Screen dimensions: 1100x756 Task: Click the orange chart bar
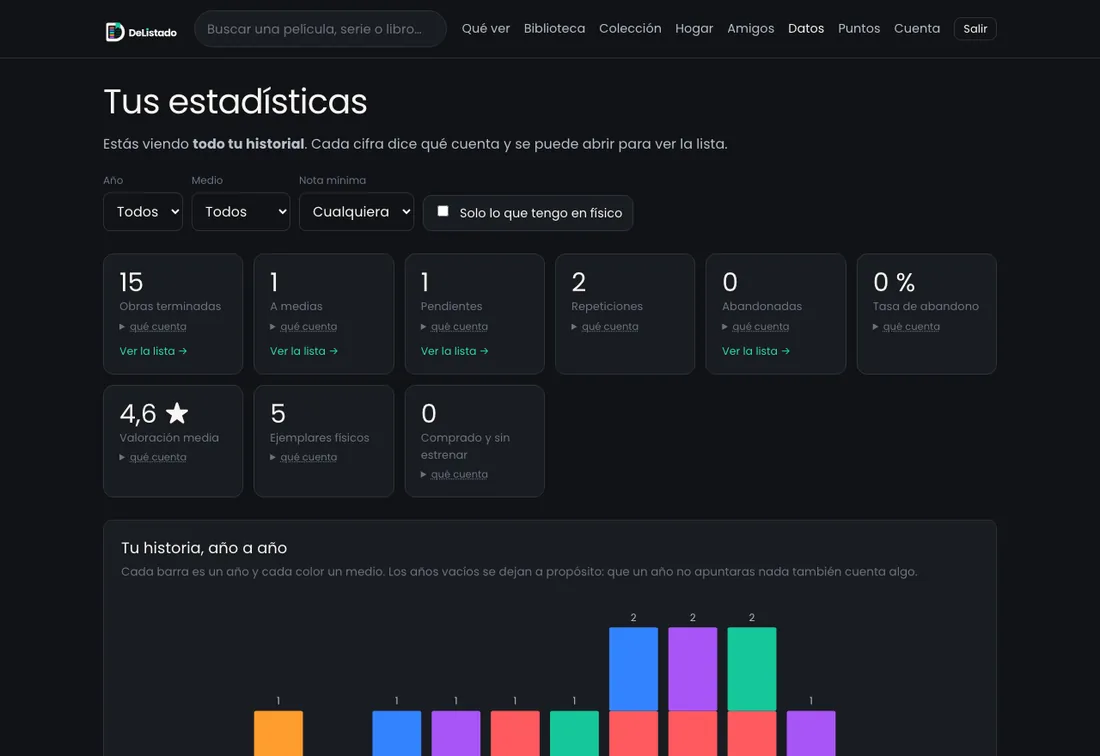point(279,734)
